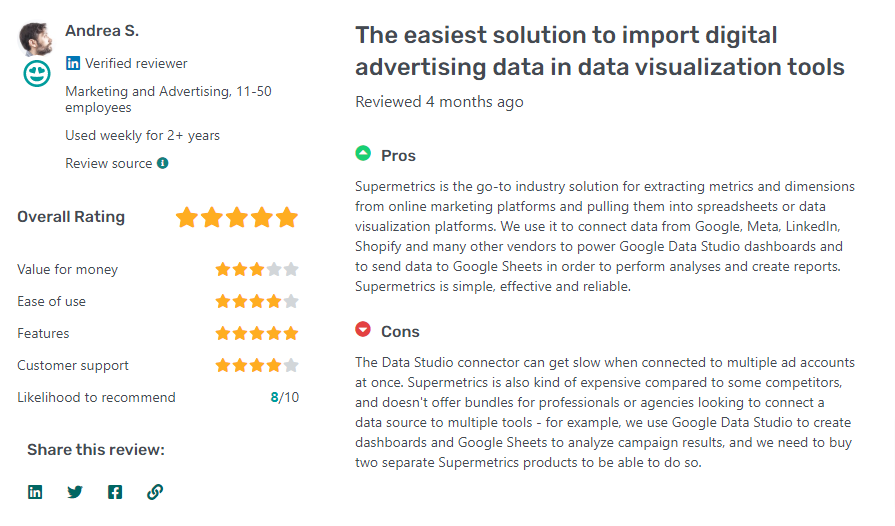
Task: Open Andrea S. reviewer name
Action: [102, 31]
